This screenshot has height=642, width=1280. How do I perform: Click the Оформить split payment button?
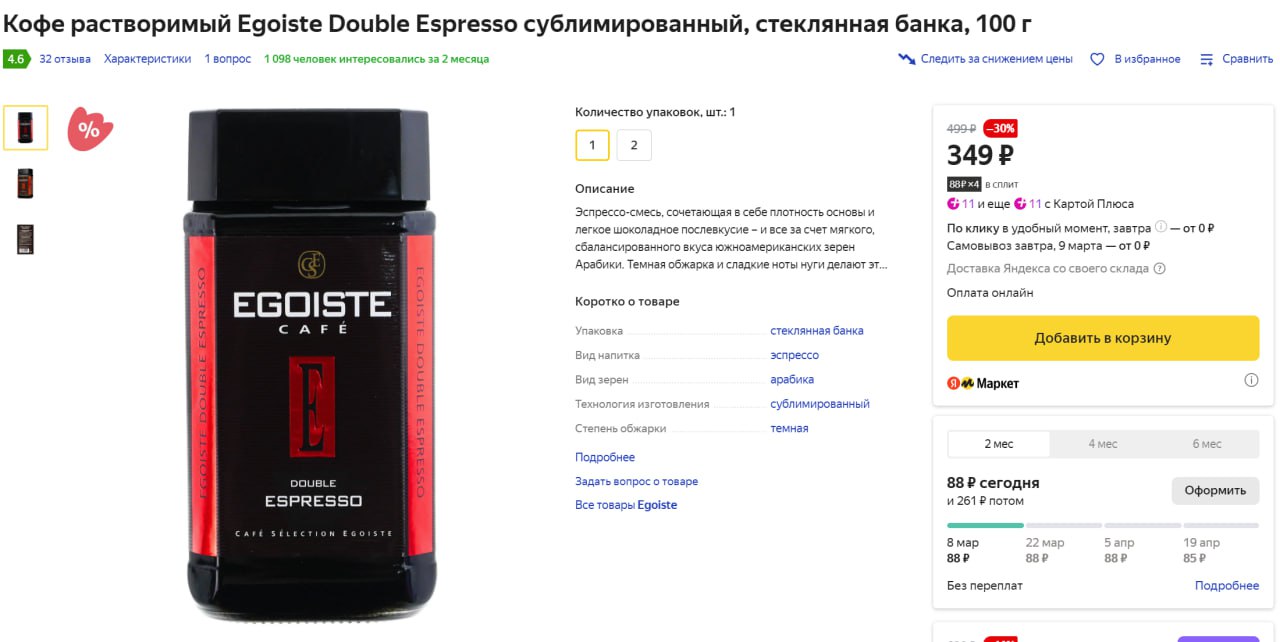[1215, 490]
